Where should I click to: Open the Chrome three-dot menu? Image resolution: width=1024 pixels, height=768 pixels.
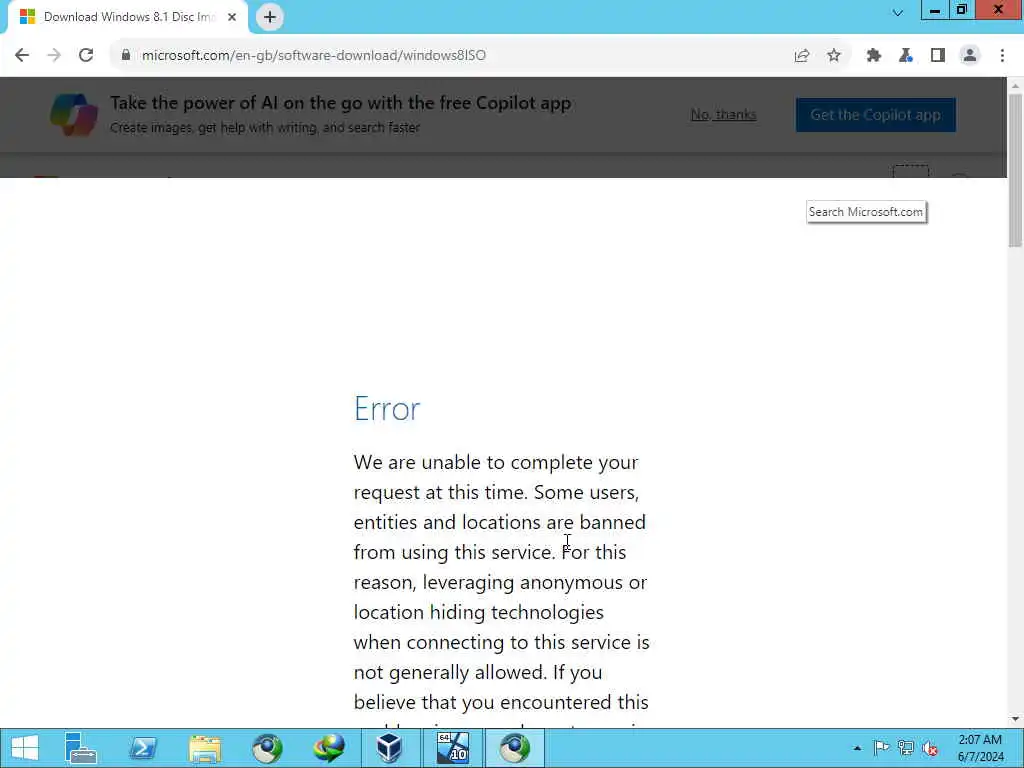1002,56
